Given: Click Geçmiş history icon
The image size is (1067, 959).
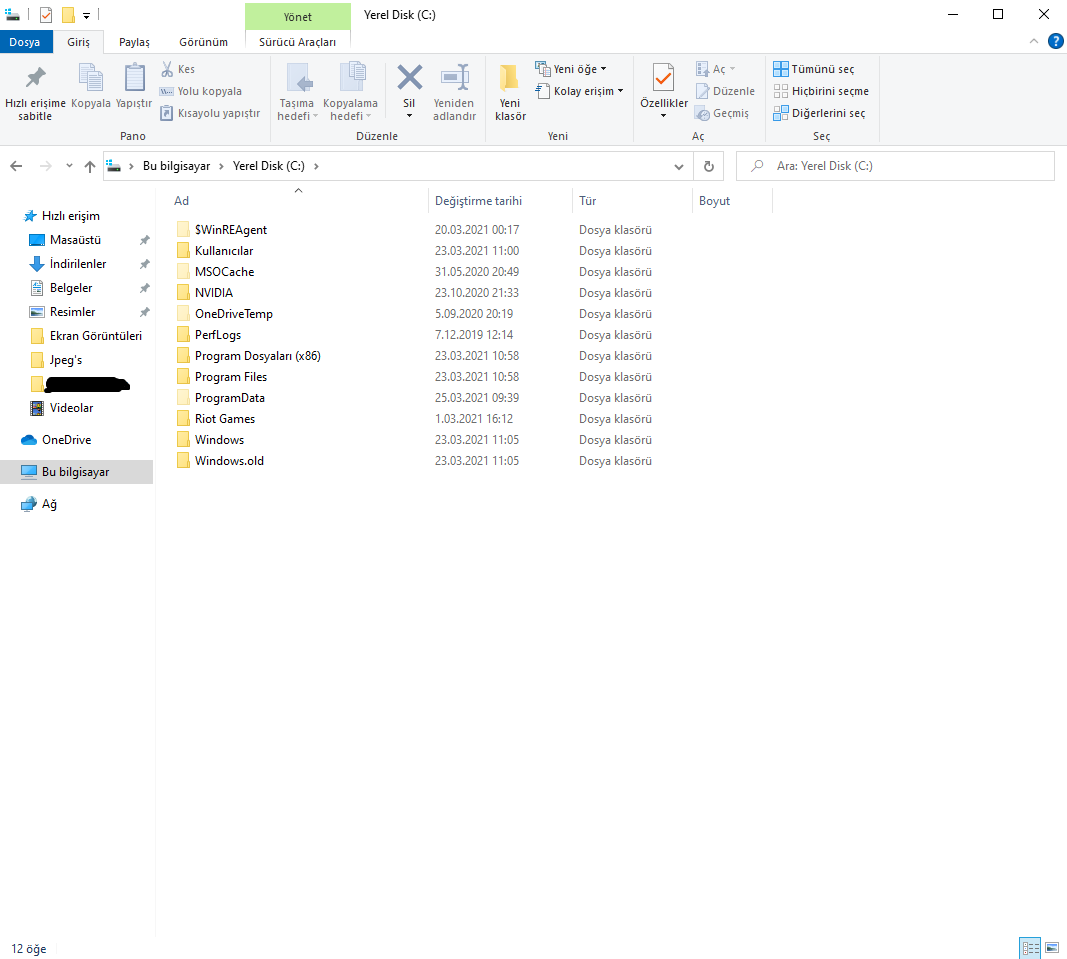Looking at the screenshot, I should (703, 113).
